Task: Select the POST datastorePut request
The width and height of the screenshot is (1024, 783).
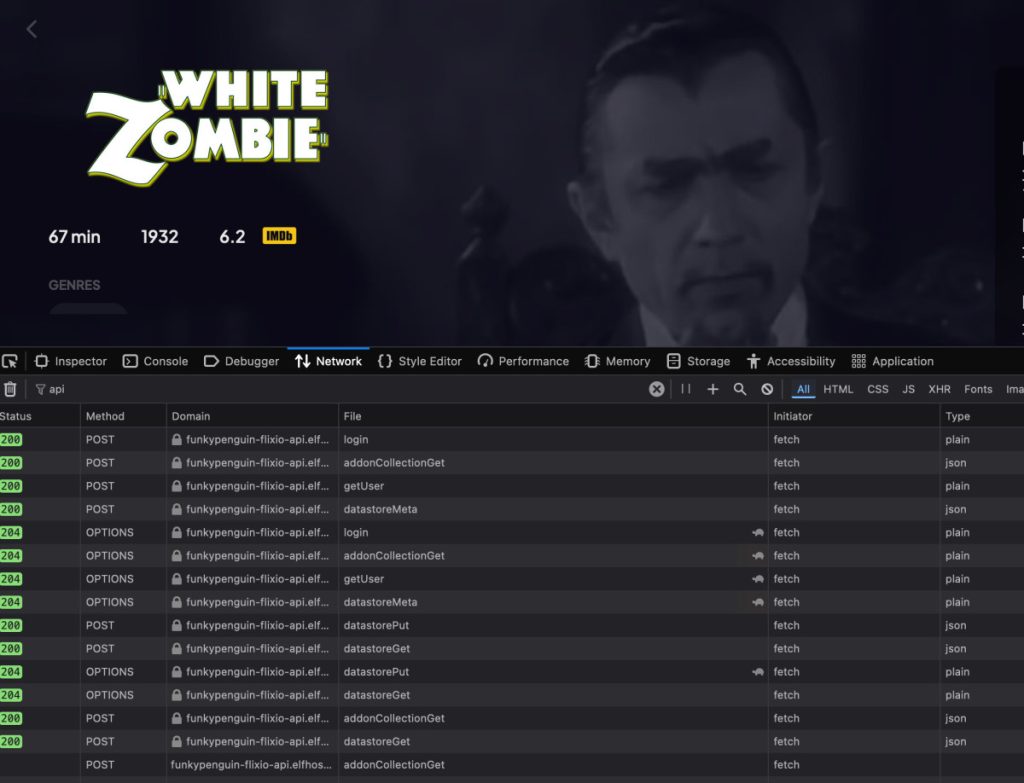Action: tap(512, 625)
